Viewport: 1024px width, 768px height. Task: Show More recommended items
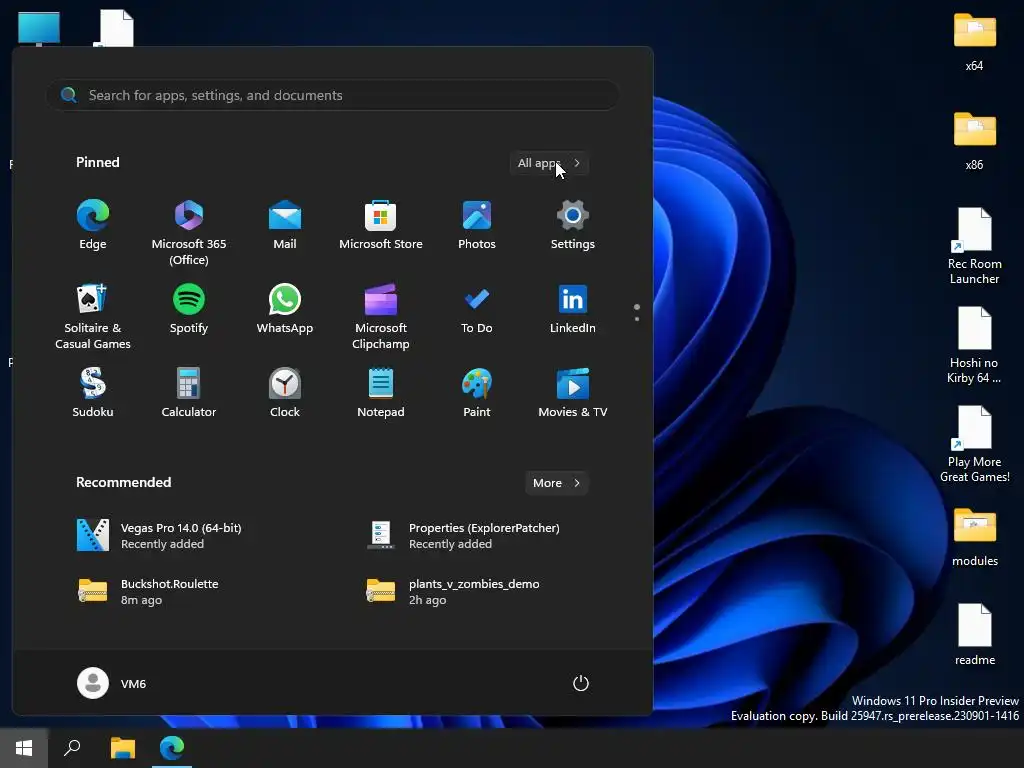point(557,483)
